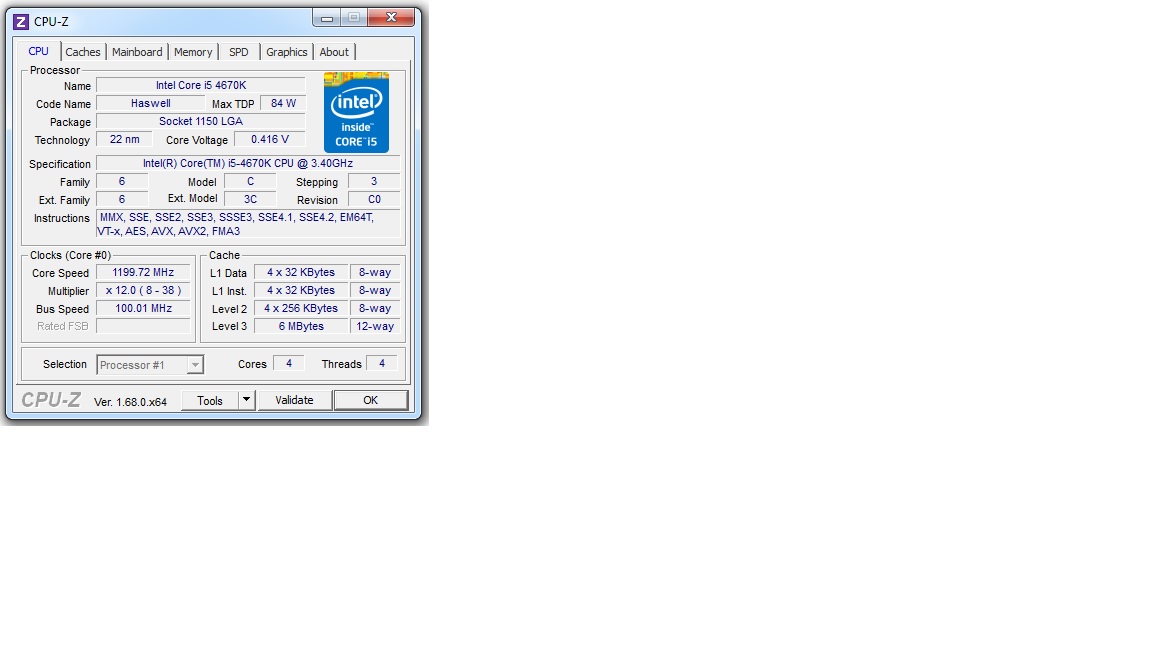Screen dimensions: 1152x648
Task: Click the Max TDP value 84 W
Action: coord(283,104)
